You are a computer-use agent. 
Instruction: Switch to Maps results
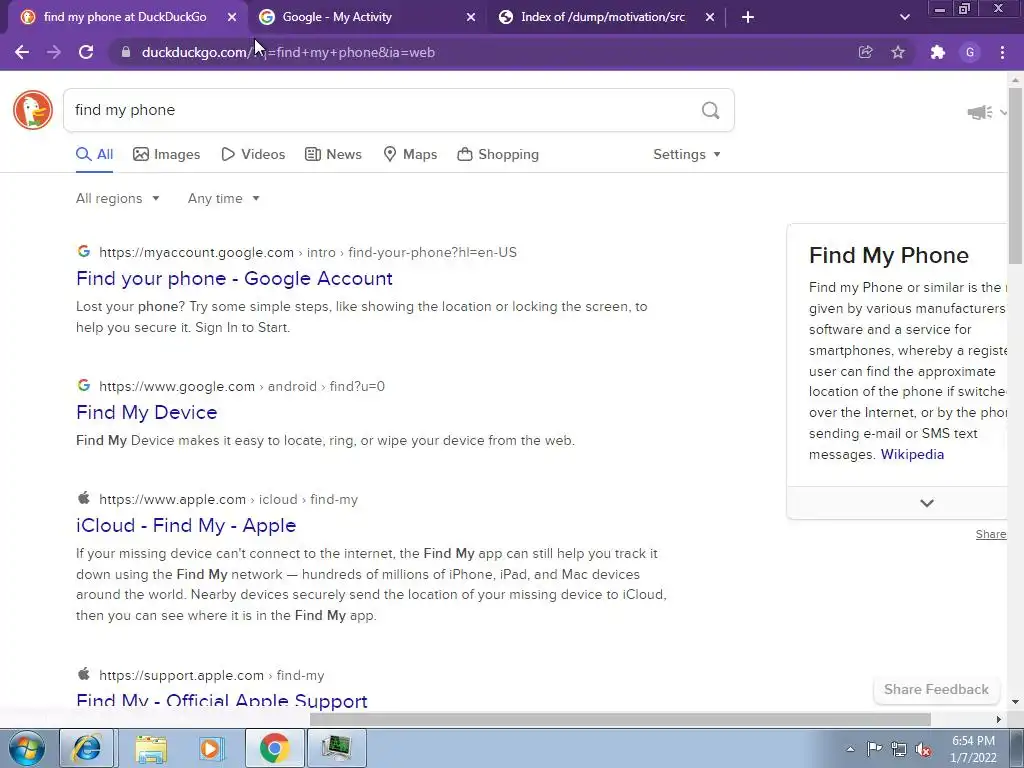point(410,155)
